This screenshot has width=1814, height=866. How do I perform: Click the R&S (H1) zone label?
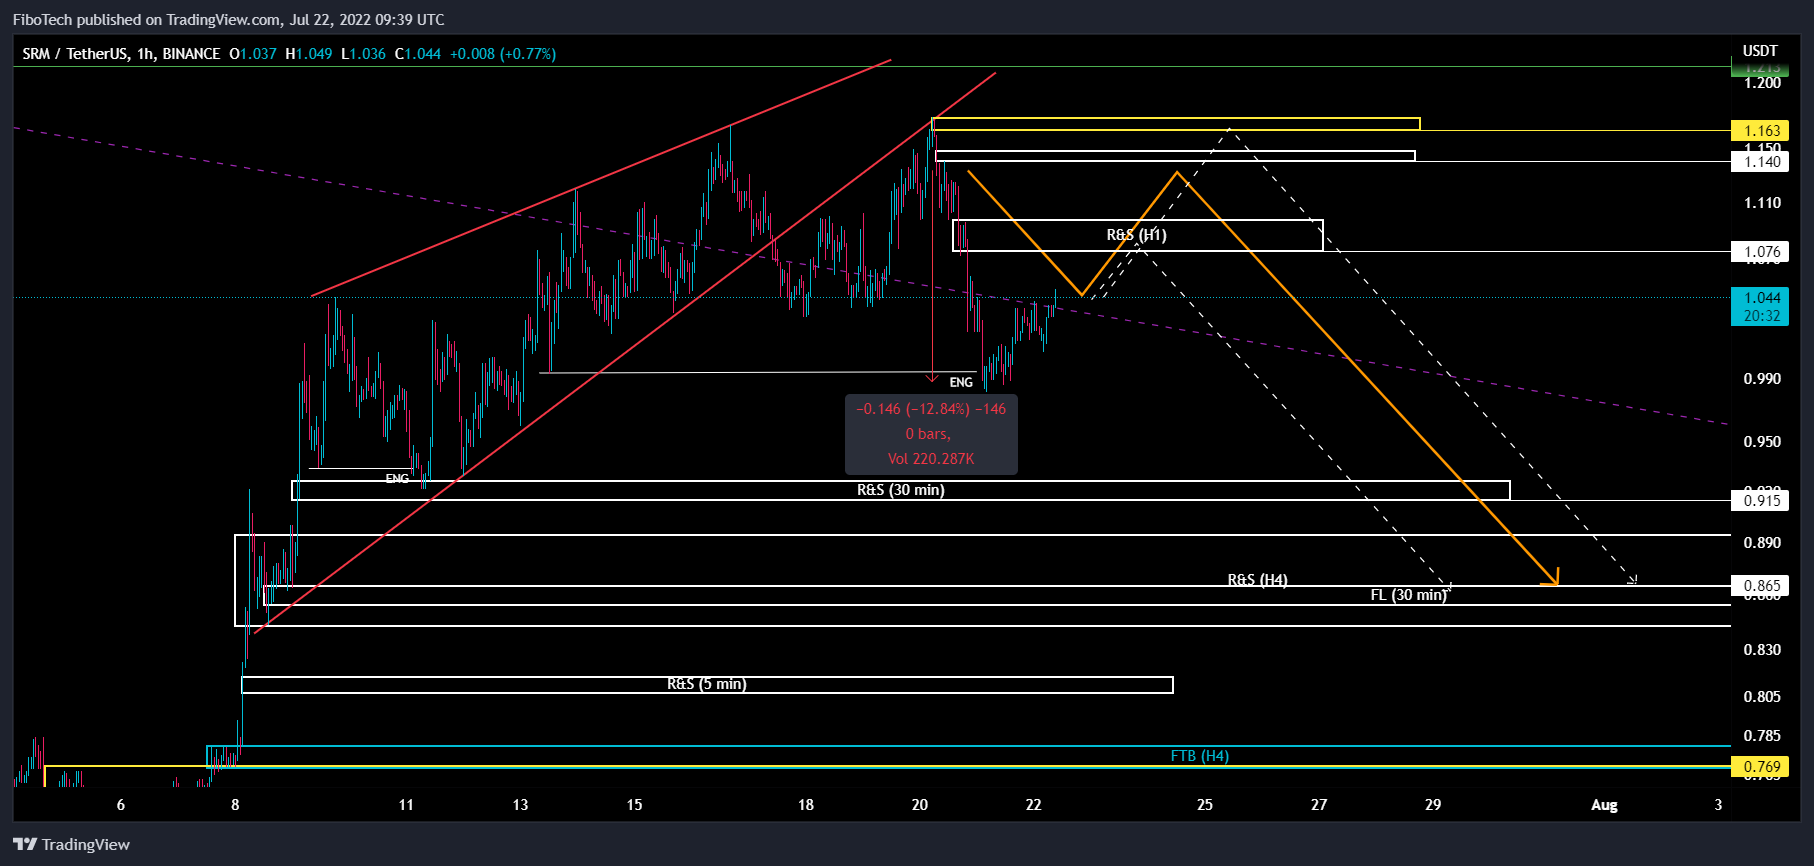(x=1137, y=235)
